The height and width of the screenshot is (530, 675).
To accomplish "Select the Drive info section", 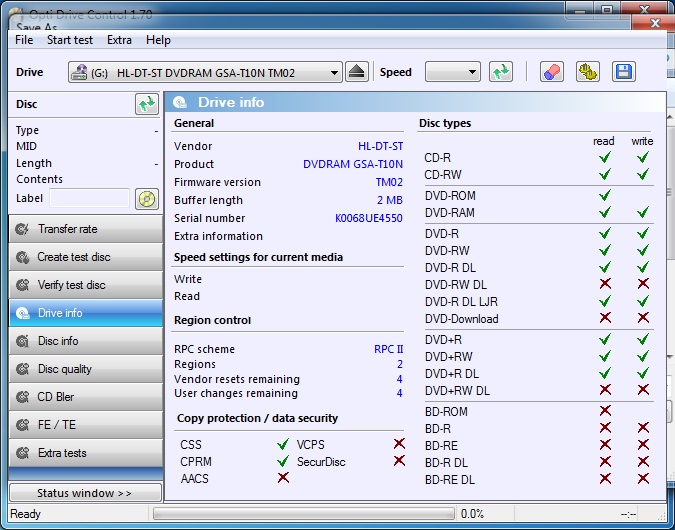I will click(86, 313).
